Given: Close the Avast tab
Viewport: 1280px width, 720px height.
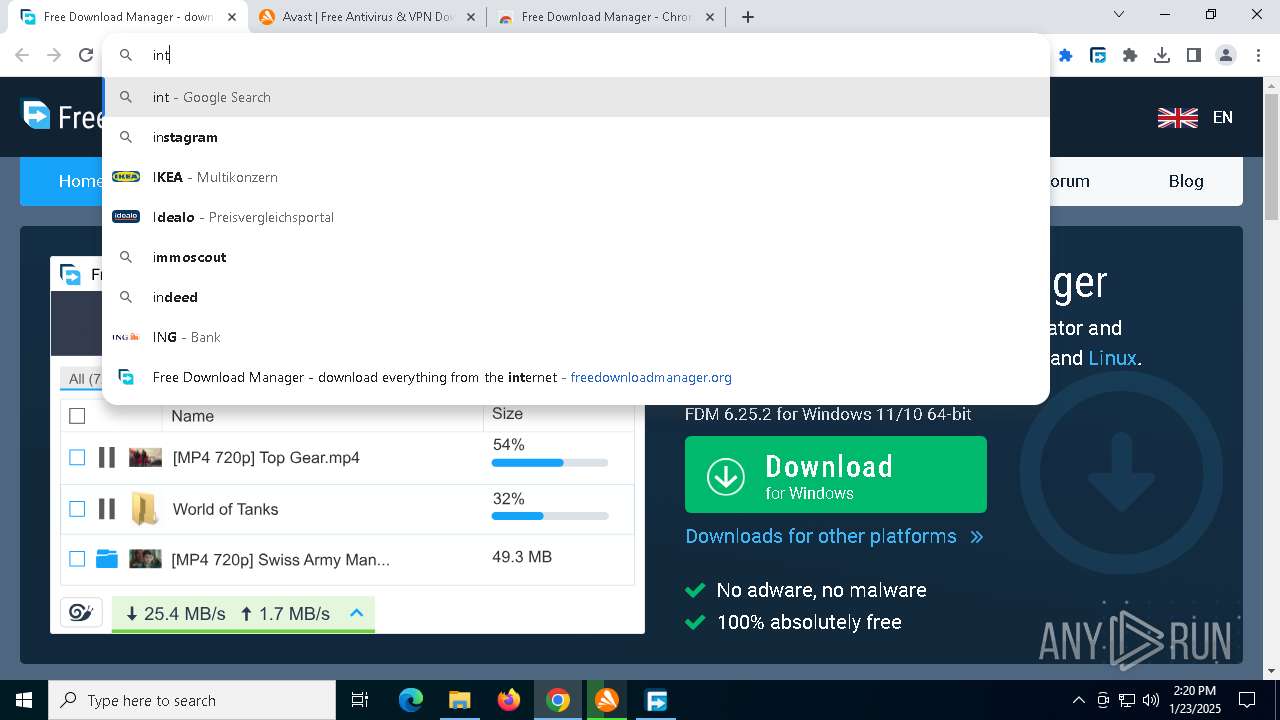Looking at the screenshot, I should [471, 17].
